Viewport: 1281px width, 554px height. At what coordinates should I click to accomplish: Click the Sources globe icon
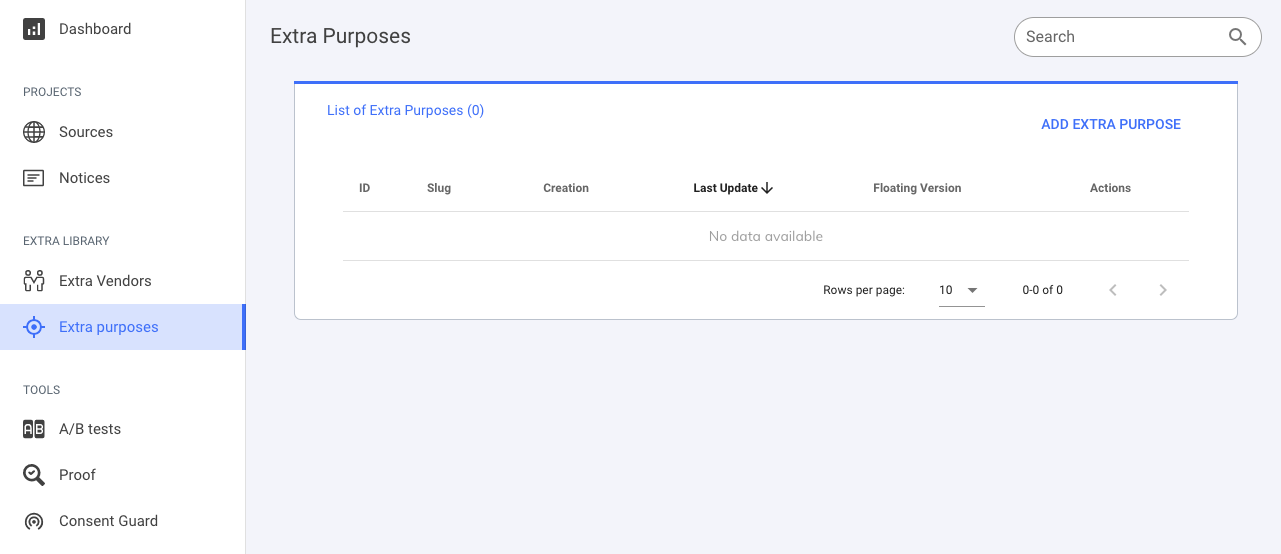click(x=34, y=132)
